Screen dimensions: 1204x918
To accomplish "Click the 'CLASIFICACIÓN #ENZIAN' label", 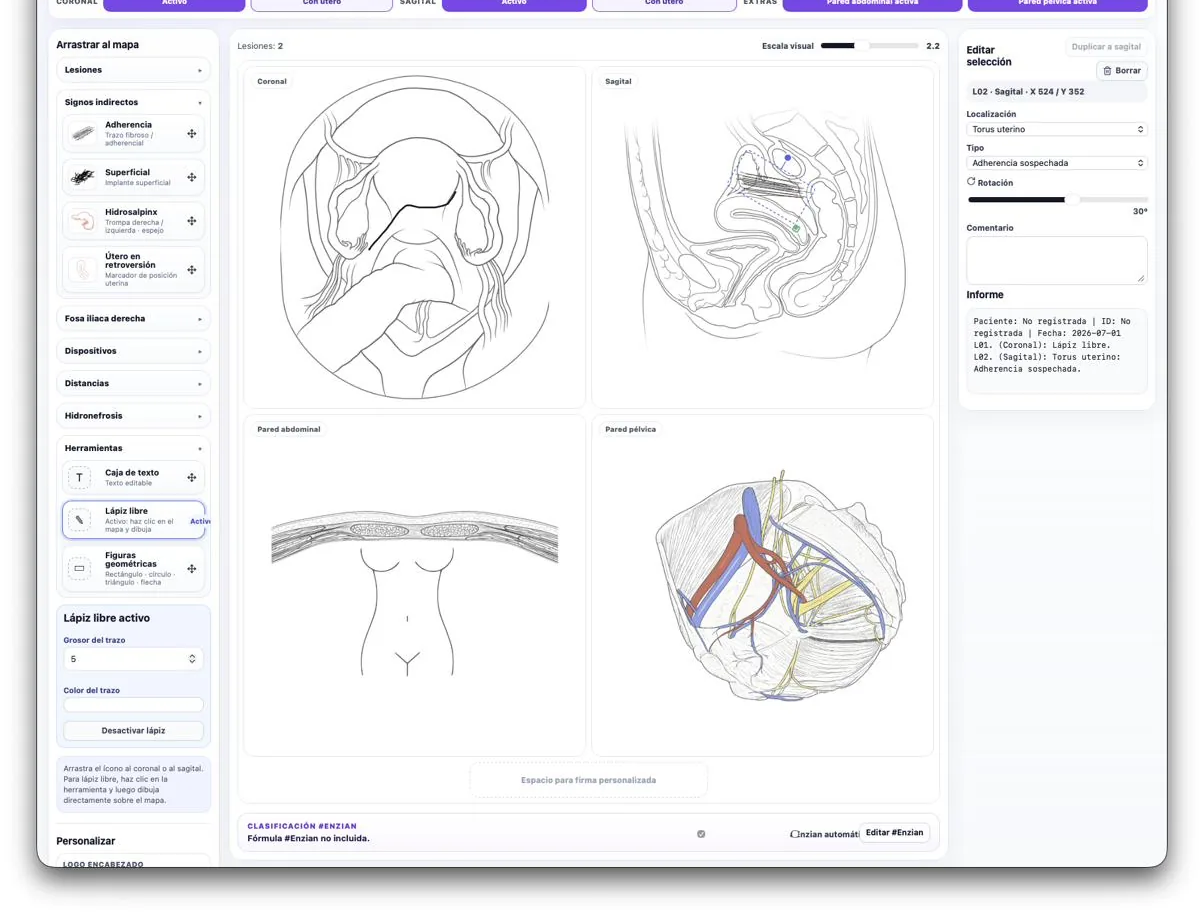I will click(302, 826).
